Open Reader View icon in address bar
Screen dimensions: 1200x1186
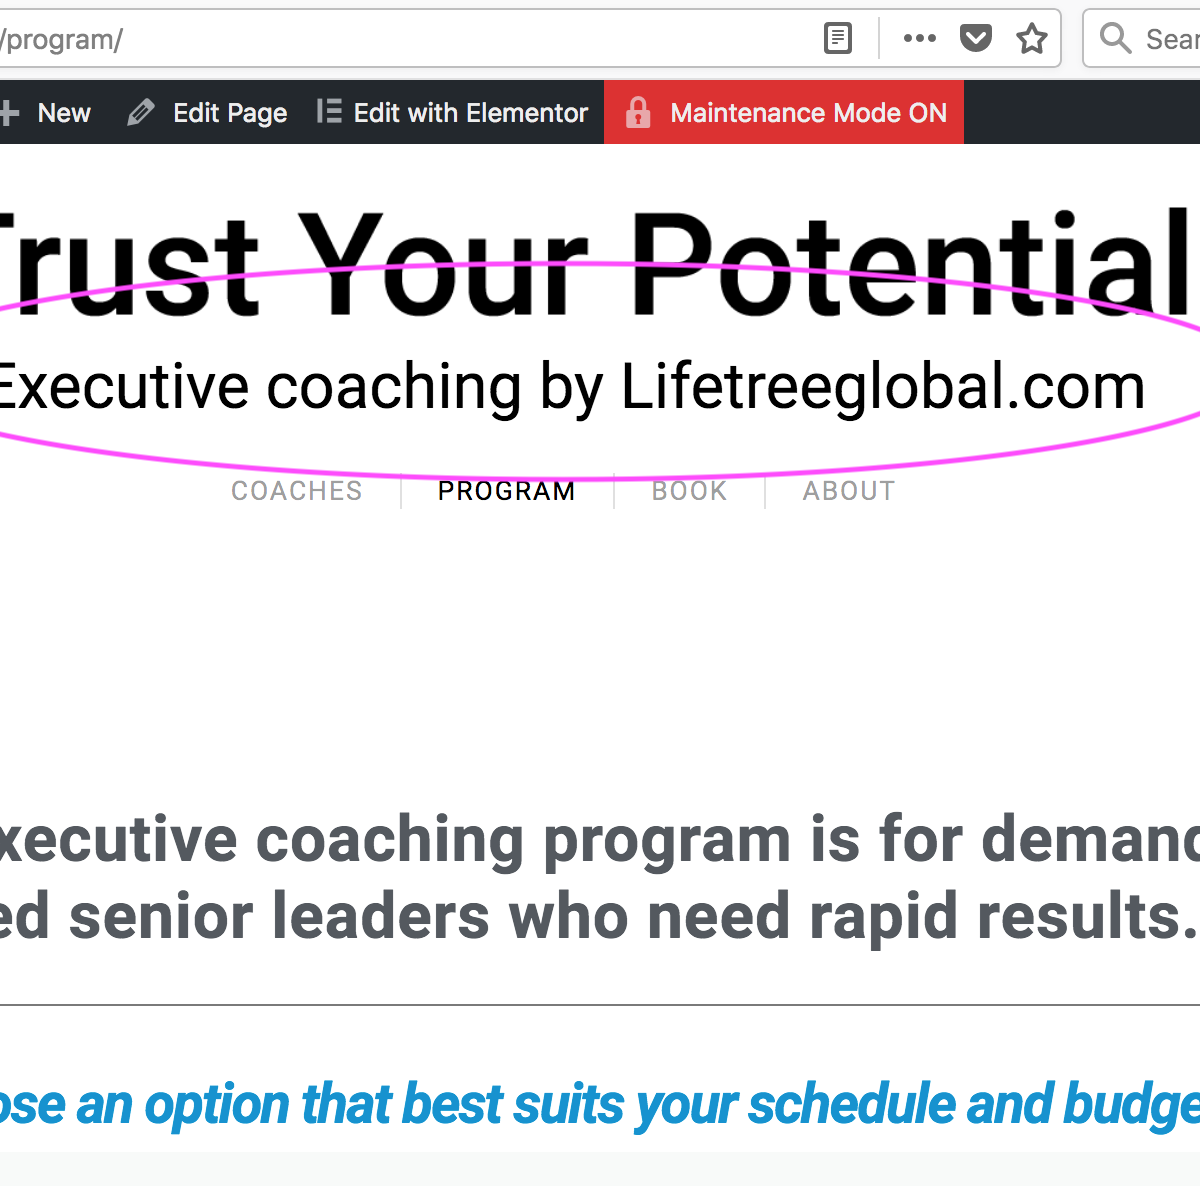pos(838,39)
